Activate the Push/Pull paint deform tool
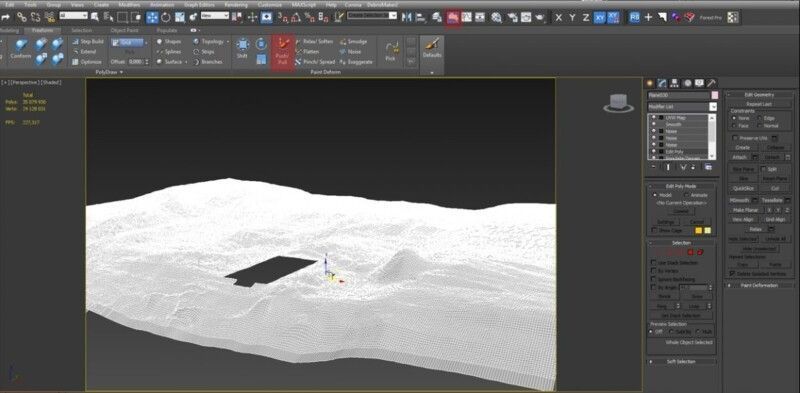 pos(282,53)
